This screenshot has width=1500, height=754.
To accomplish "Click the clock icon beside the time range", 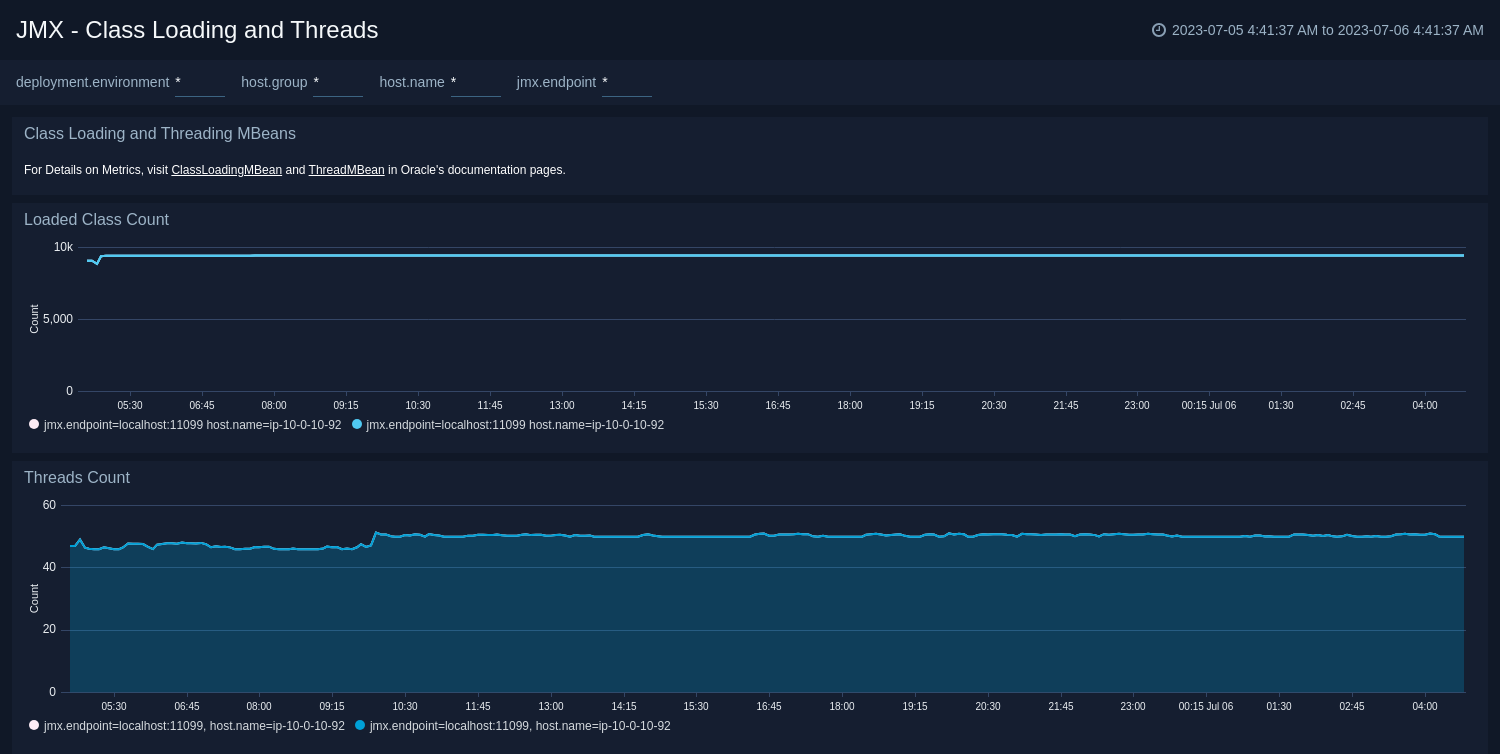I will point(1159,30).
